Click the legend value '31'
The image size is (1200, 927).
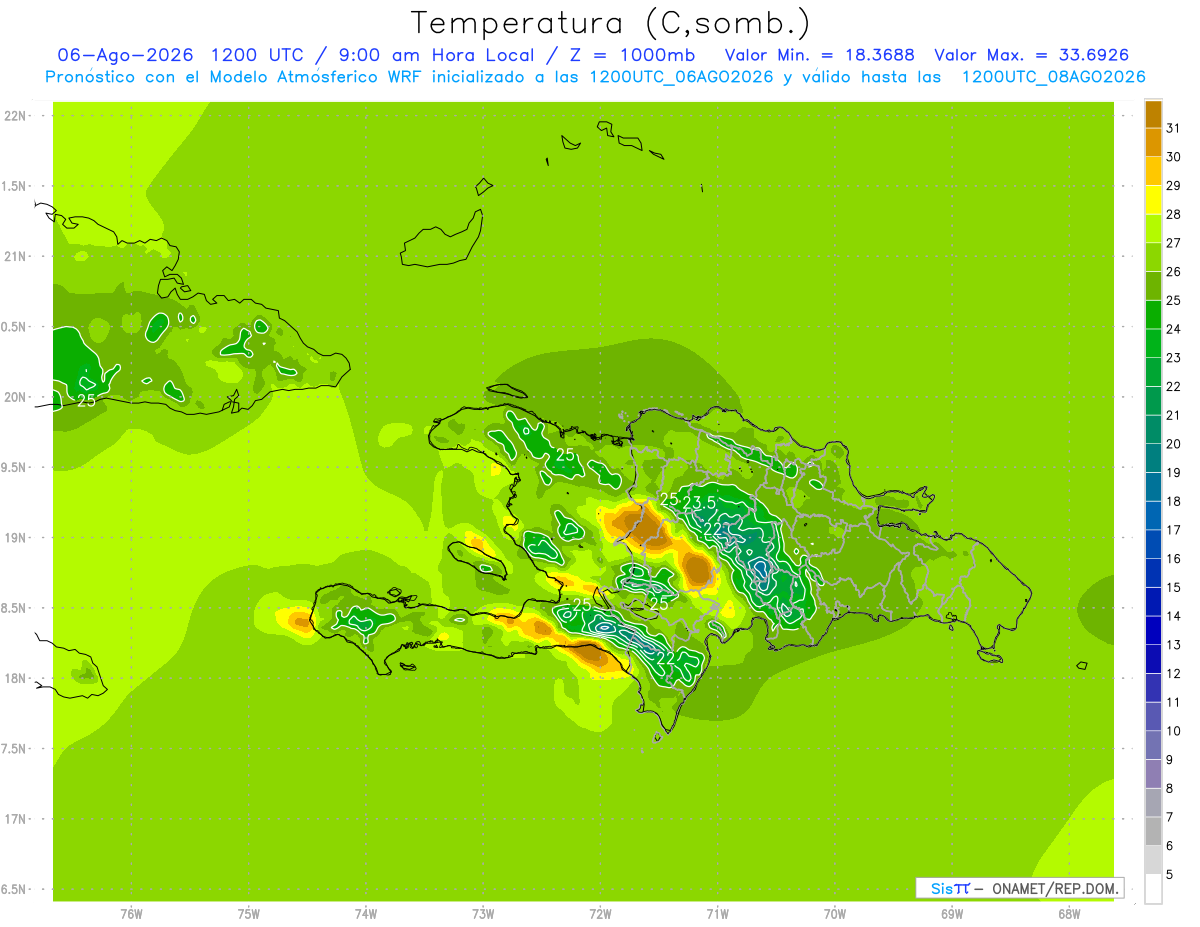tap(1173, 128)
